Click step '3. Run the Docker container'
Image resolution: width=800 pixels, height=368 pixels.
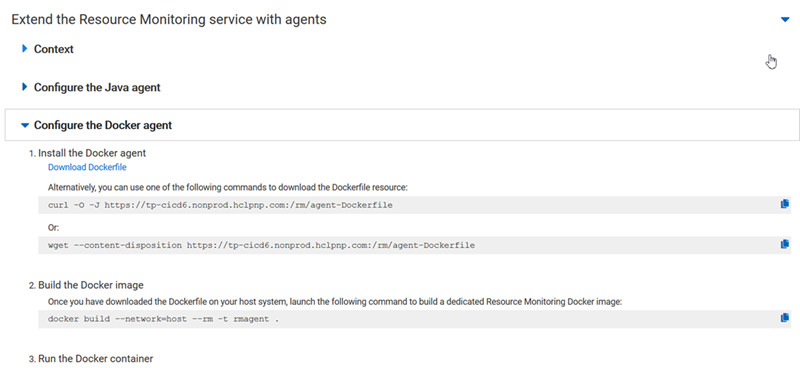pyautogui.click(x=91, y=359)
